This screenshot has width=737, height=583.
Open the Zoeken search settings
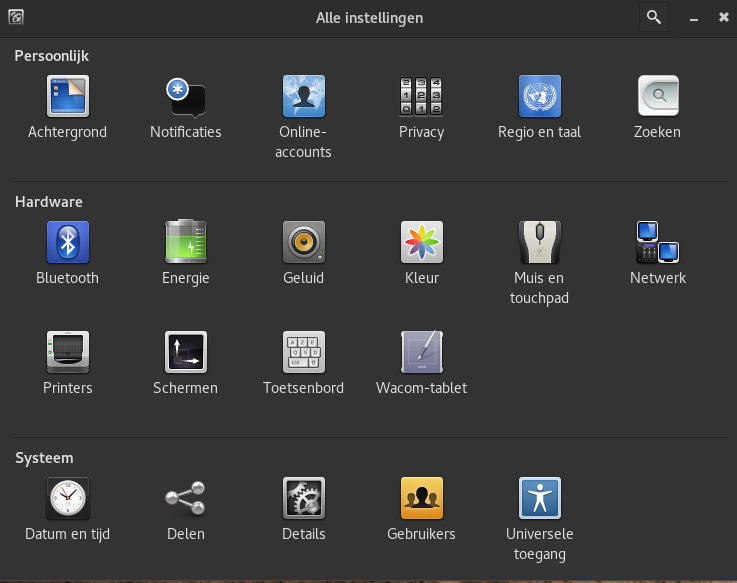click(658, 108)
